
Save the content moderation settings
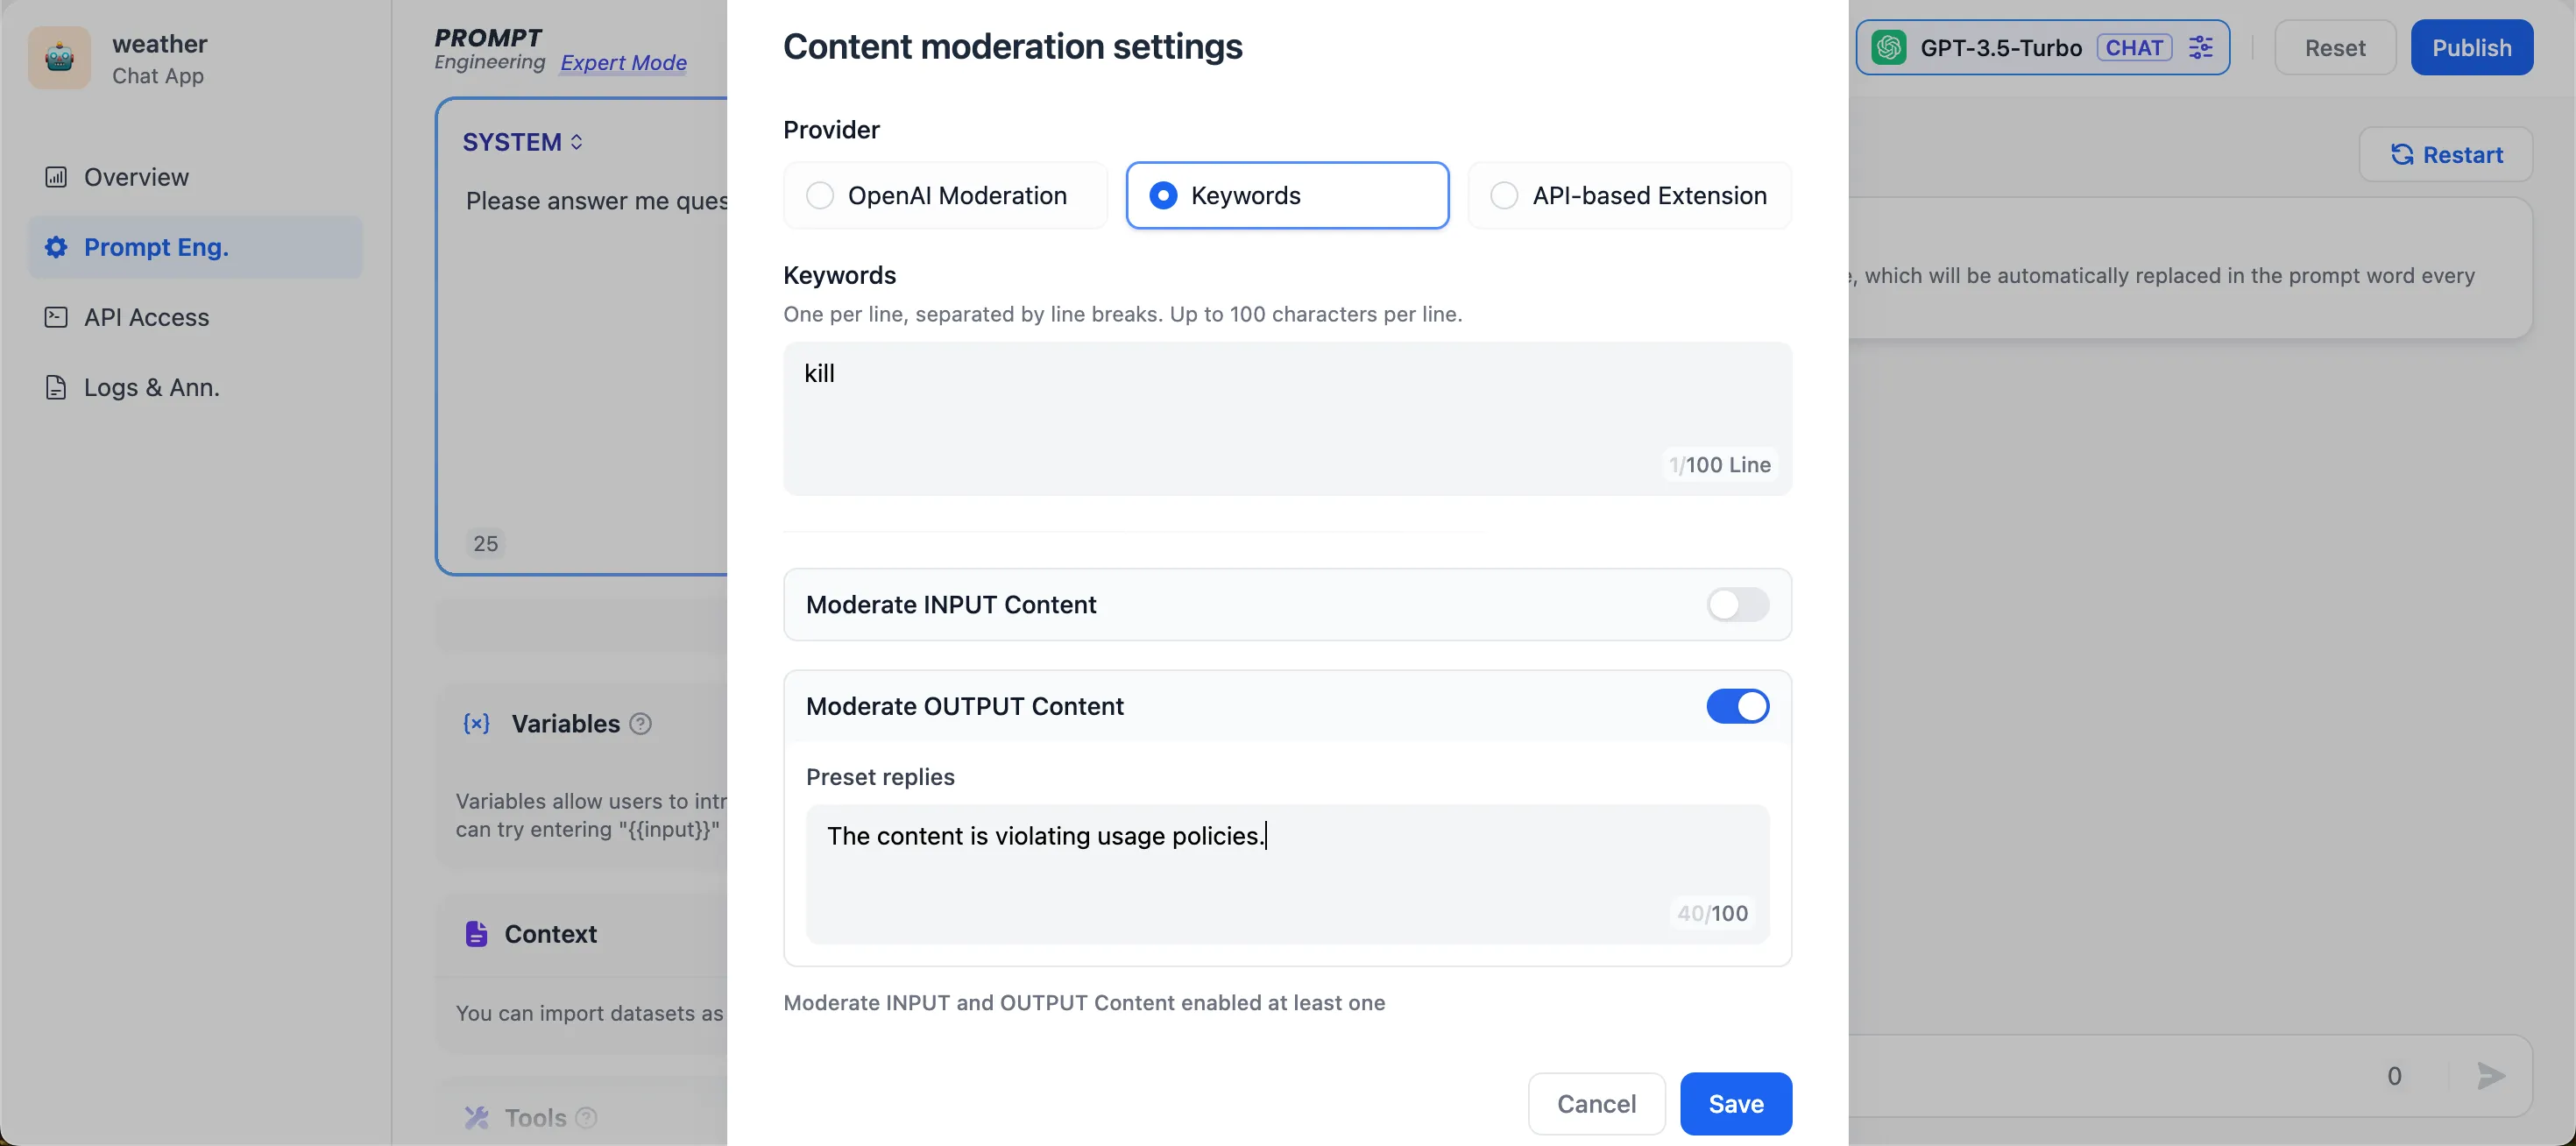1735,1104
